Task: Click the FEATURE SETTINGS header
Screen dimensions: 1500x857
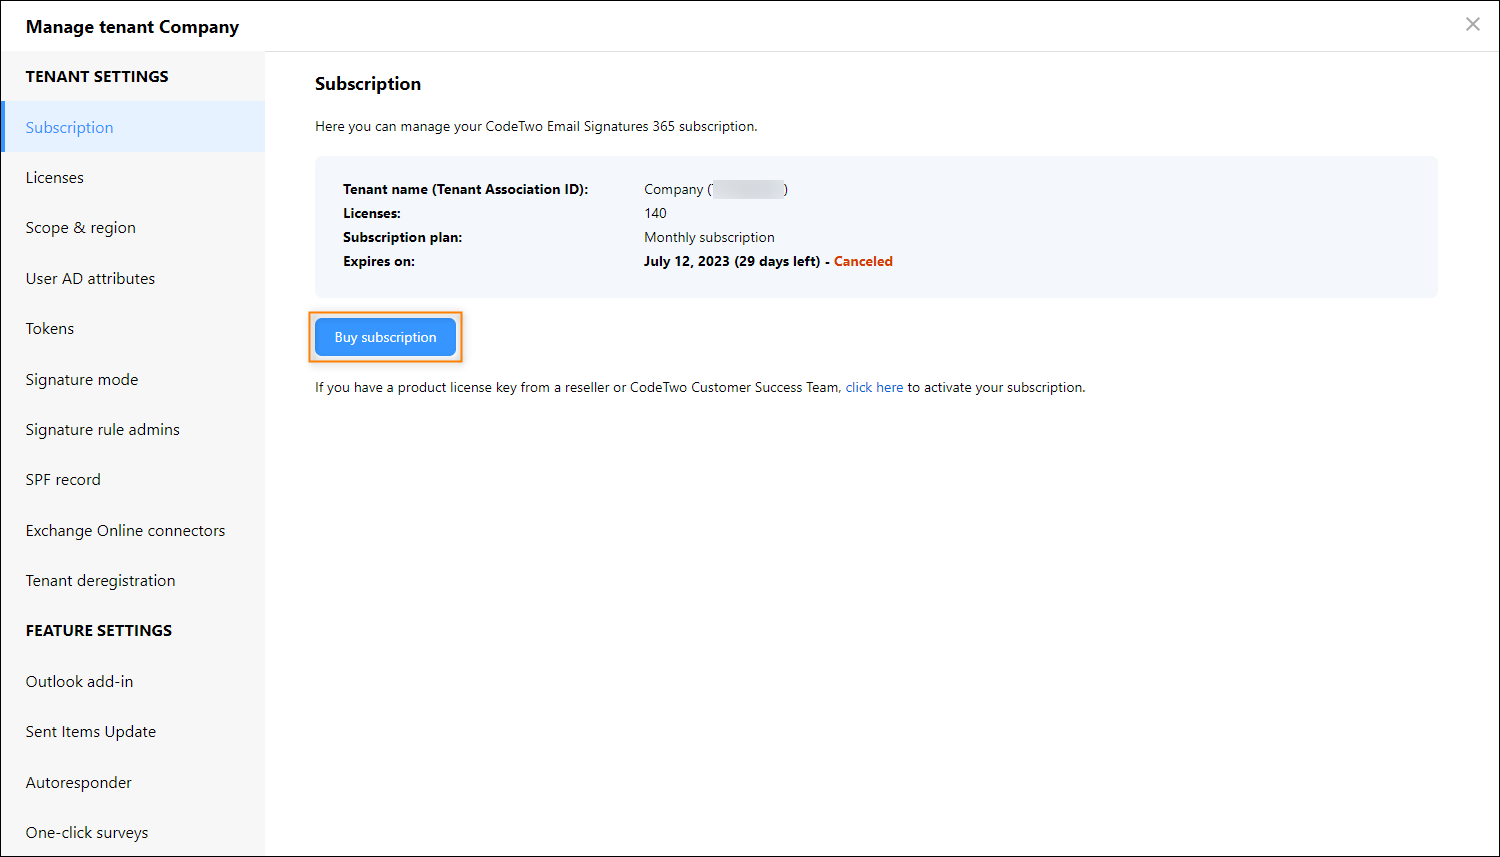Action: (99, 630)
